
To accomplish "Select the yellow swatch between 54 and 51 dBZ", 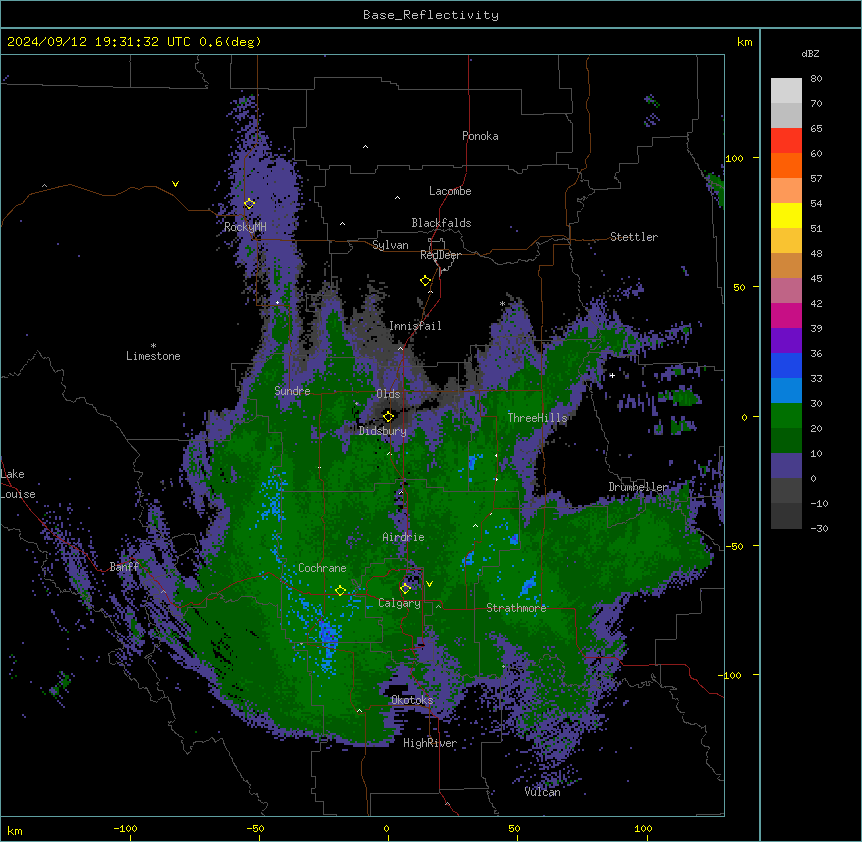I will [x=786, y=215].
